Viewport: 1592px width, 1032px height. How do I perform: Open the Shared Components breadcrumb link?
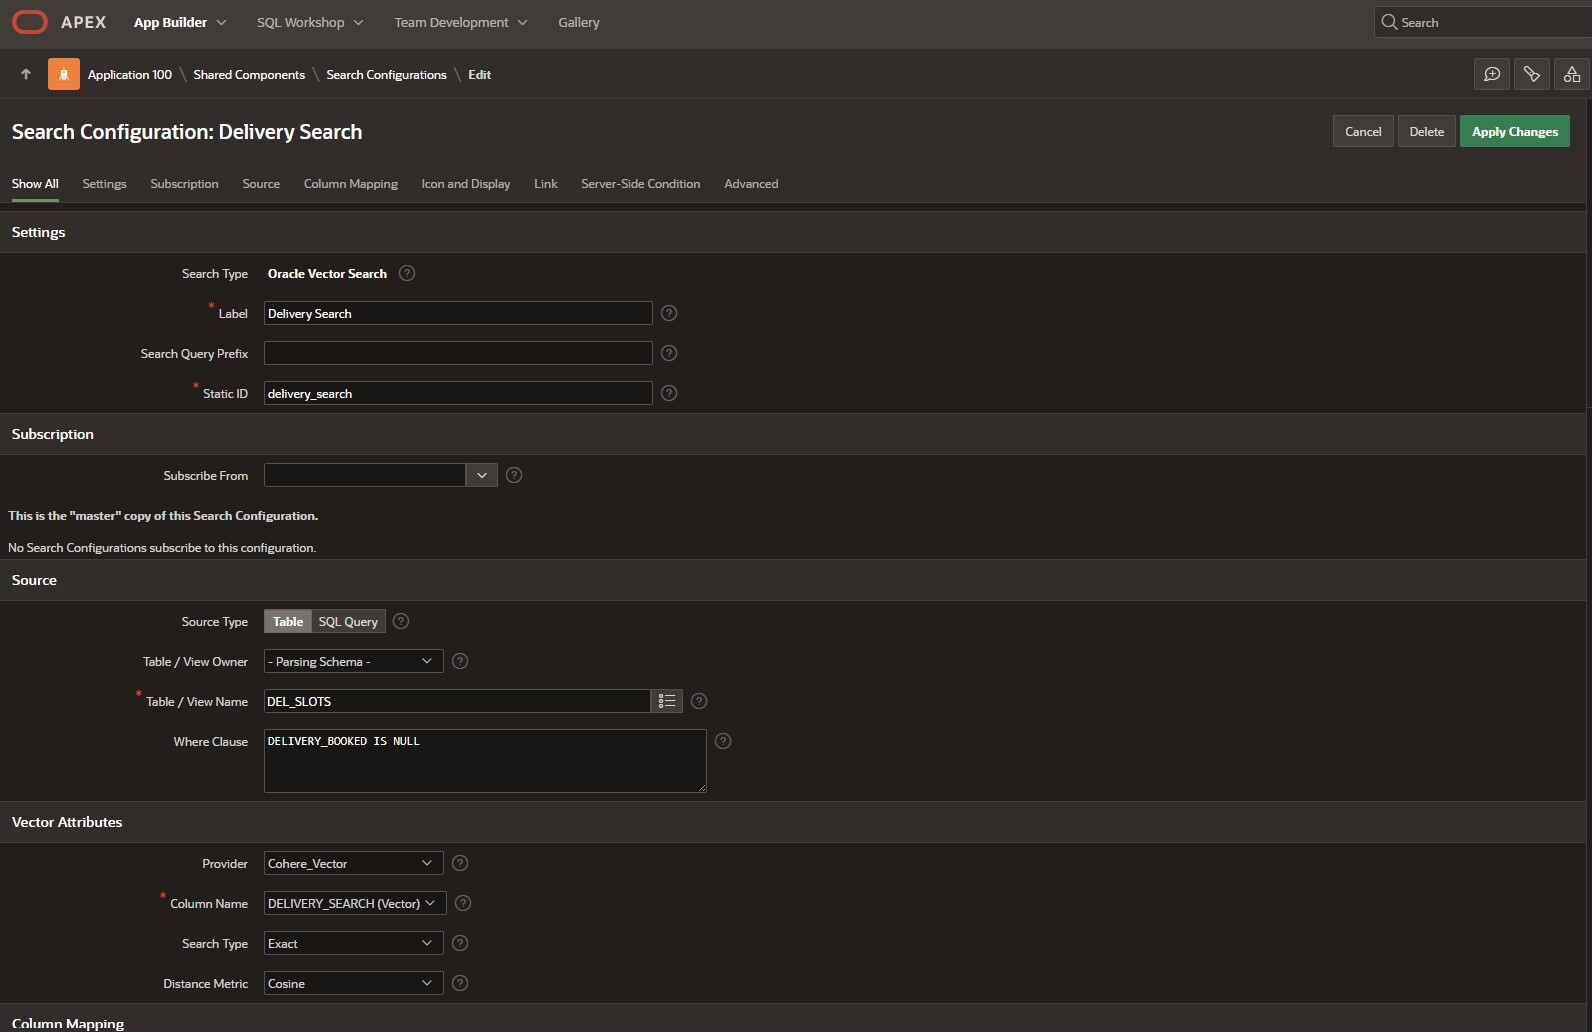[249, 74]
